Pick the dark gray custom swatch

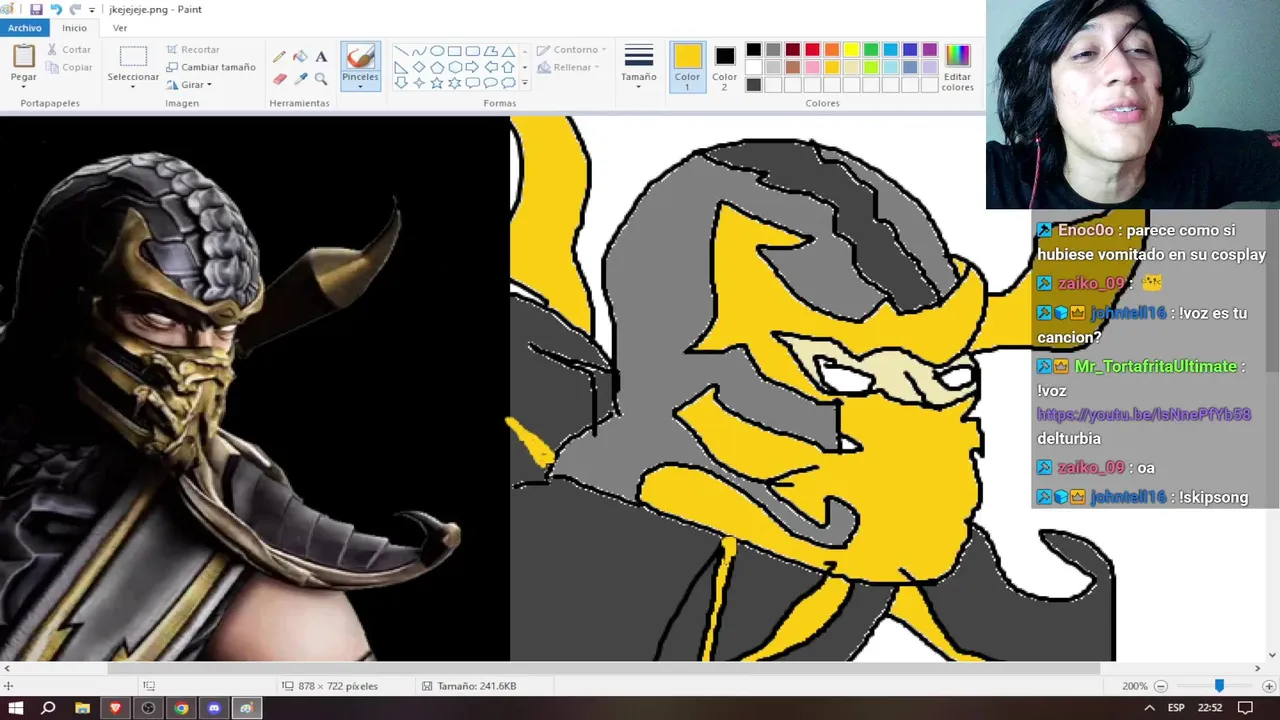pos(753,85)
